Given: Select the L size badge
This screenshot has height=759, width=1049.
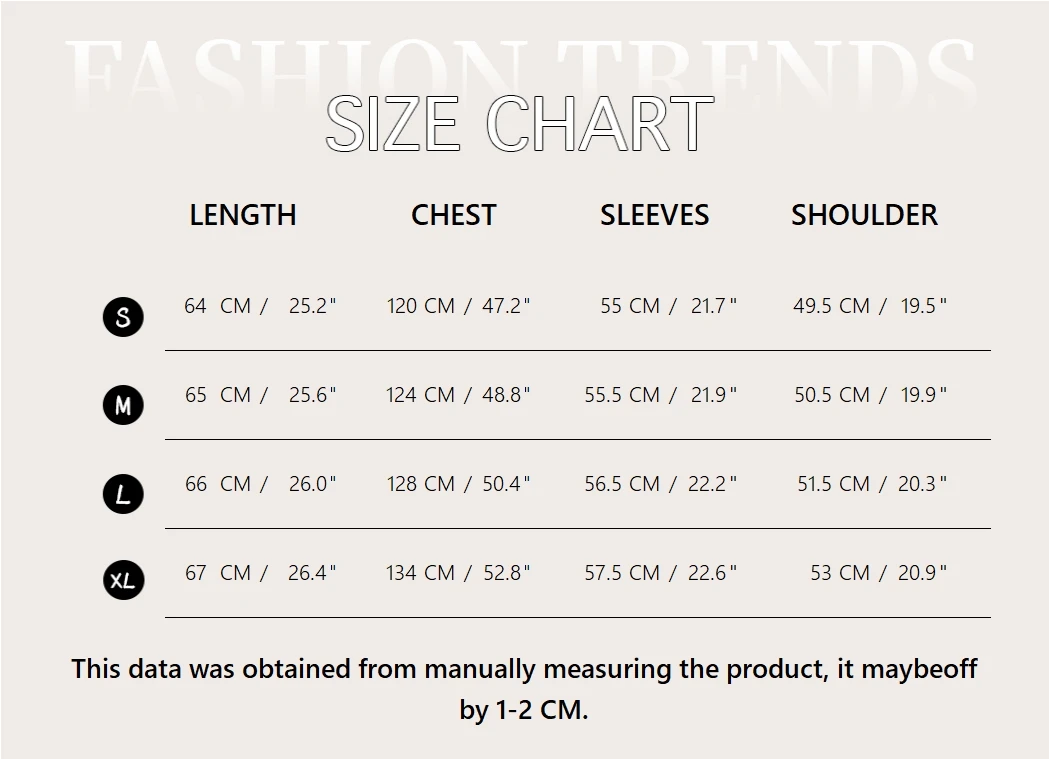Looking at the screenshot, I should pos(123,494).
